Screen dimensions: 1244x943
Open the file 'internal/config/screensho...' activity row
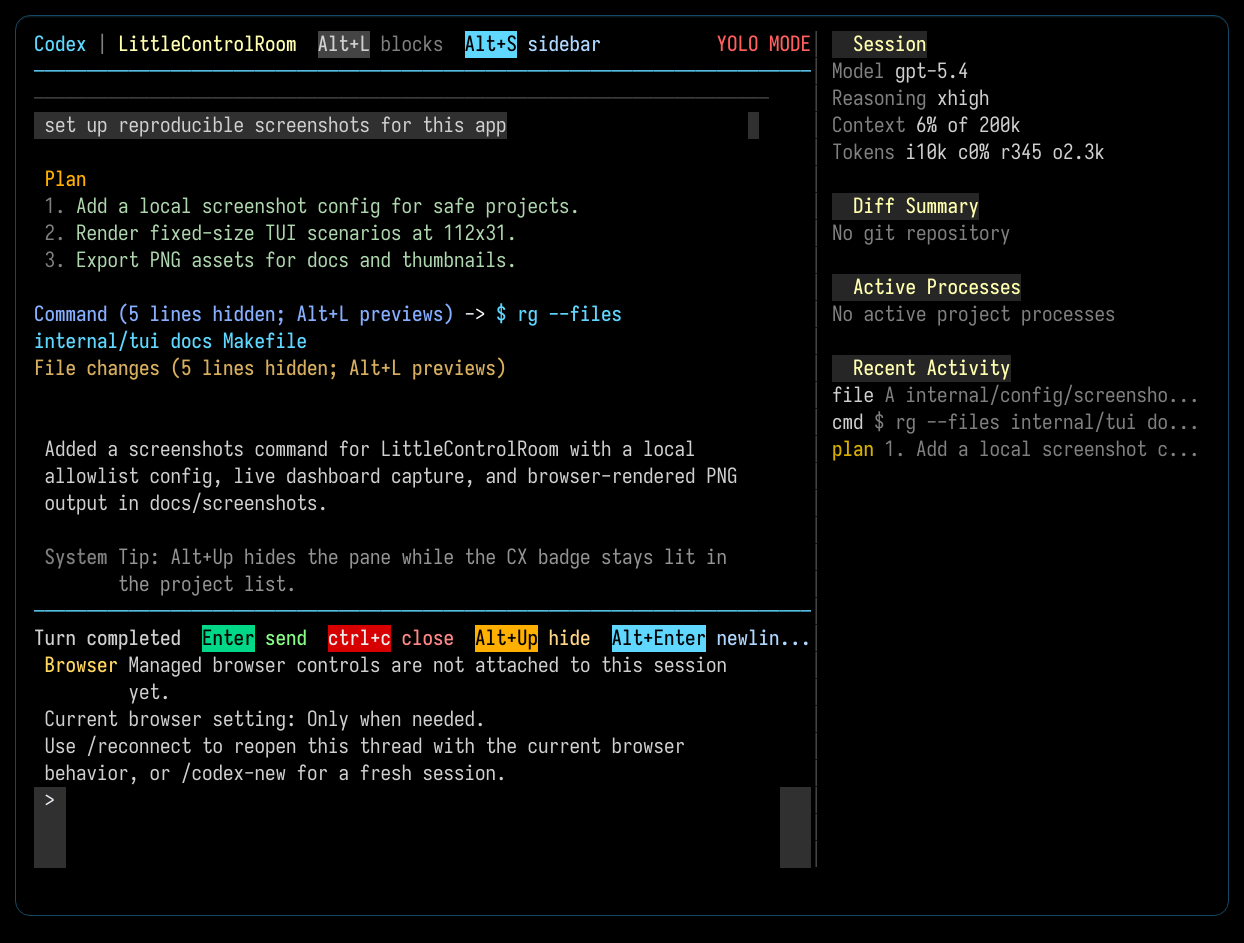pyautogui.click(x=1015, y=395)
